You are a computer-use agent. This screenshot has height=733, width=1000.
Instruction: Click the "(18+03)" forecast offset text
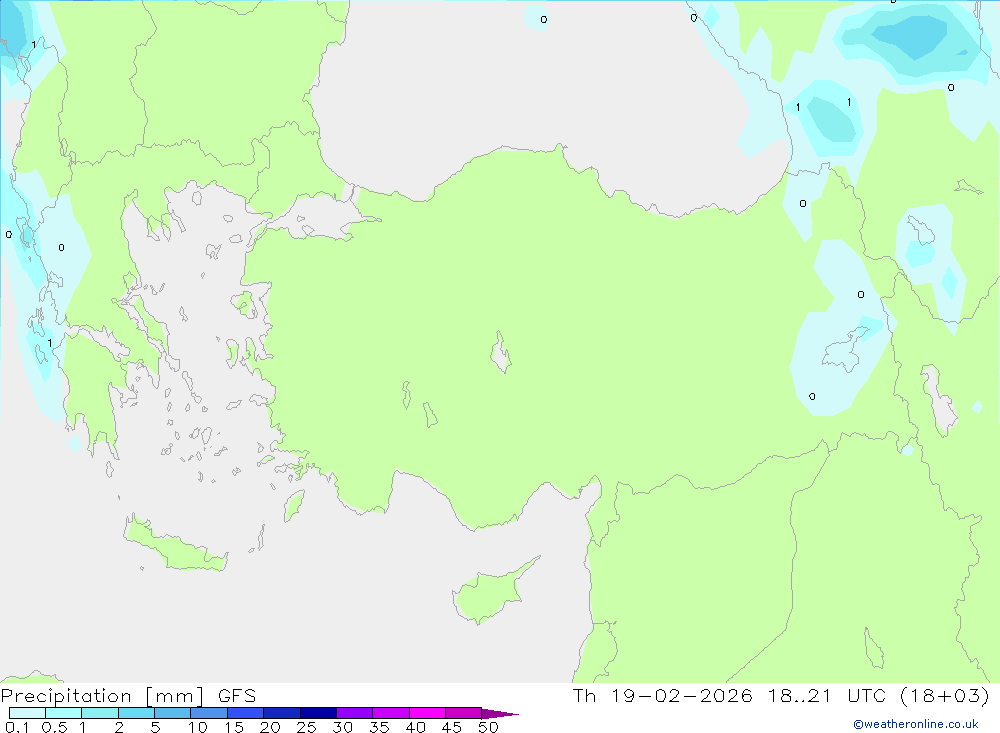tap(945, 695)
